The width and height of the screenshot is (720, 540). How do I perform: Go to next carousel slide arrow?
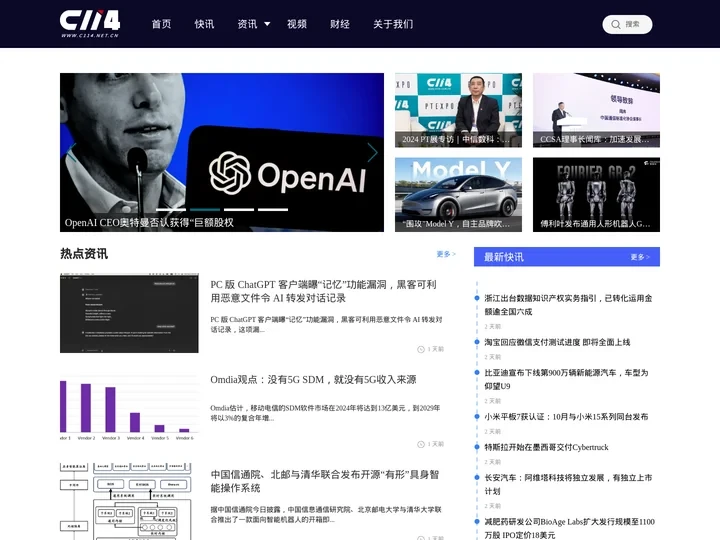[372, 152]
